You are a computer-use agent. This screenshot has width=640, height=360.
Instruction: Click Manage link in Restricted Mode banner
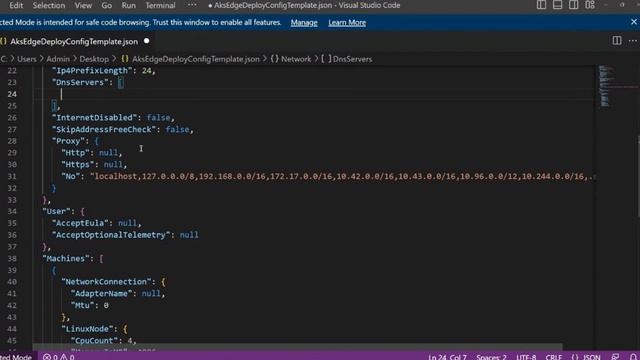coord(304,22)
